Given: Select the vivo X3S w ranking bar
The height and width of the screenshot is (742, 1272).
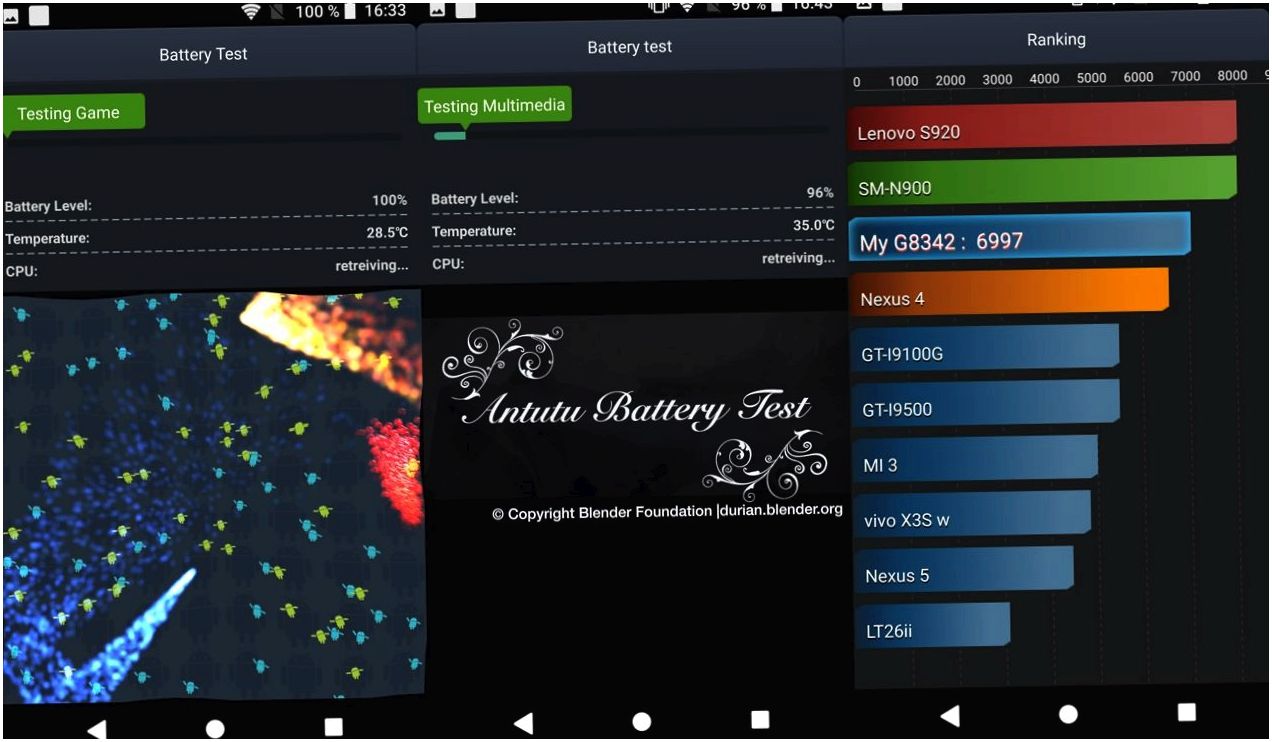Looking at the screenshot, I should click(972, 515).
